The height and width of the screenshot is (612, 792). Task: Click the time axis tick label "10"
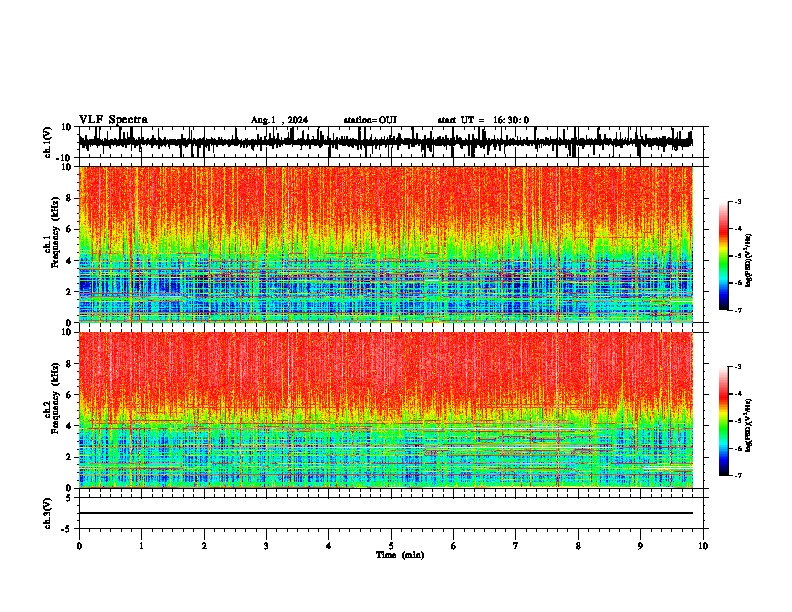click(x=703, y=546)
